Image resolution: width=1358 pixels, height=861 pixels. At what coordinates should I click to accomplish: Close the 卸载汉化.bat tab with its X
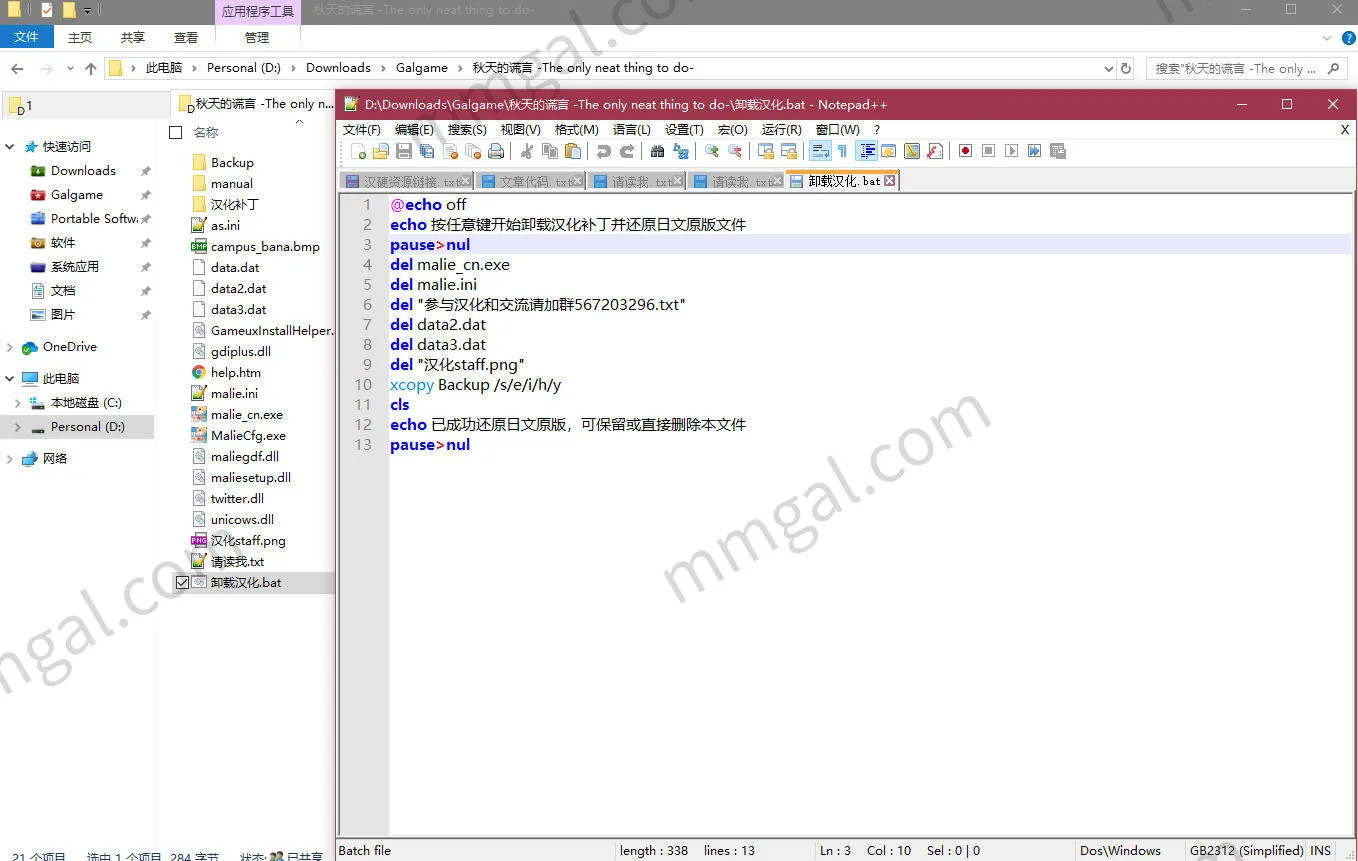pos(889,181)
